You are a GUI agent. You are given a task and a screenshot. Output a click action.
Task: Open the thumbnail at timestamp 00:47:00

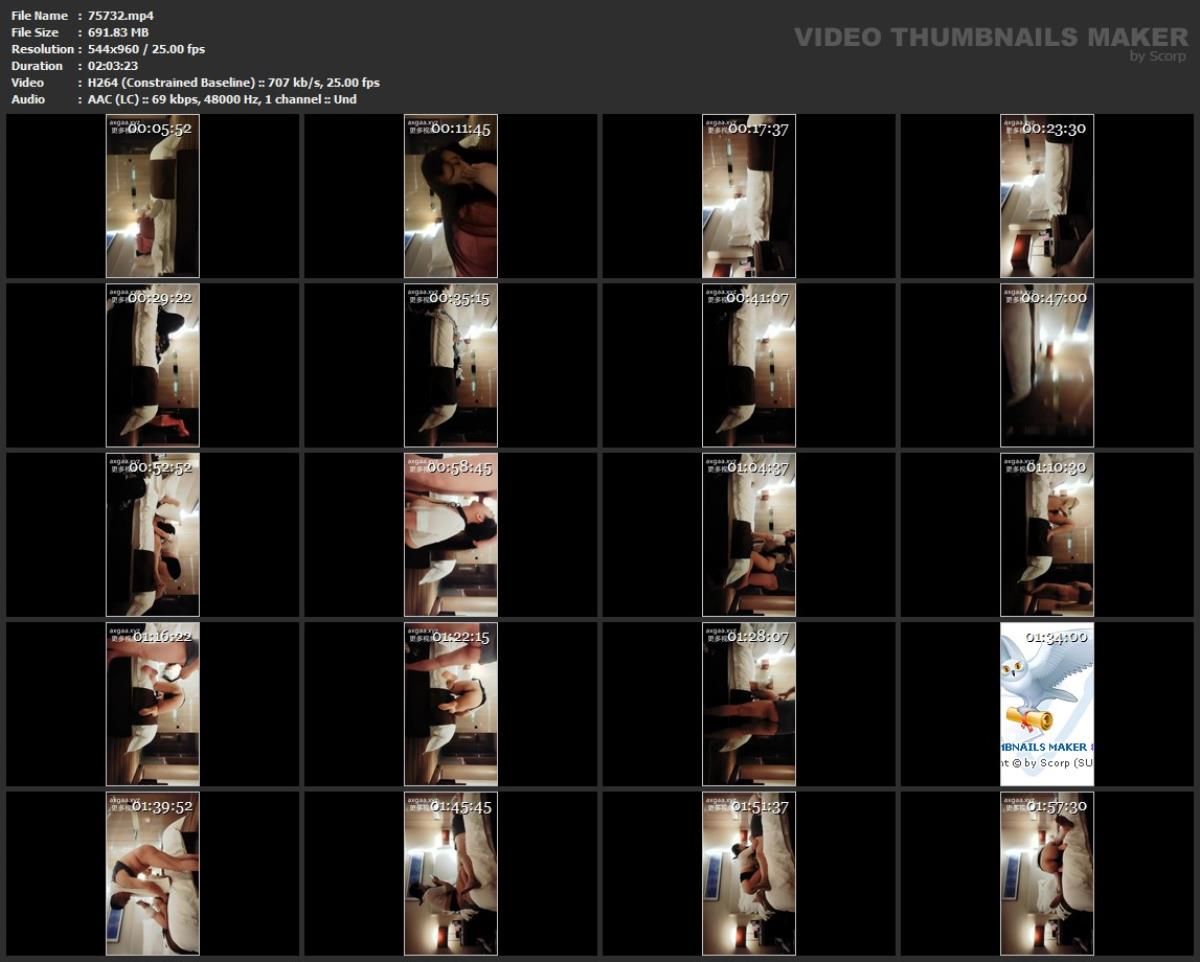[x=1046, y=365]
